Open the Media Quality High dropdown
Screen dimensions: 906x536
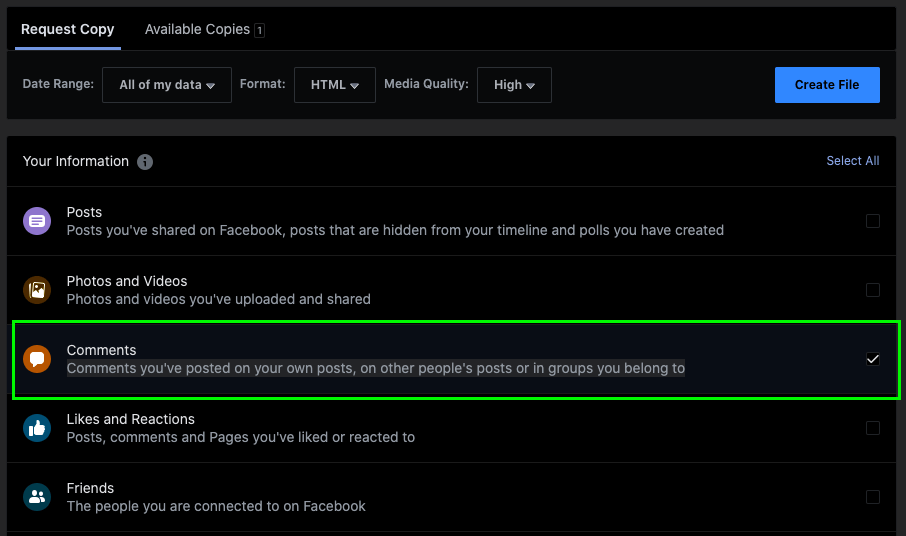tap(514, 85)
